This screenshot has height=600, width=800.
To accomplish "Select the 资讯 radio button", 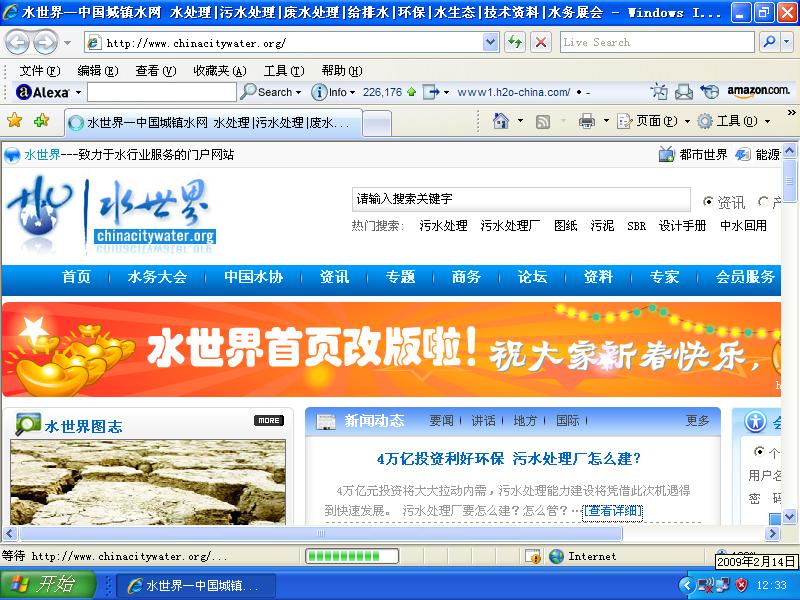I will tap(708, 202).
